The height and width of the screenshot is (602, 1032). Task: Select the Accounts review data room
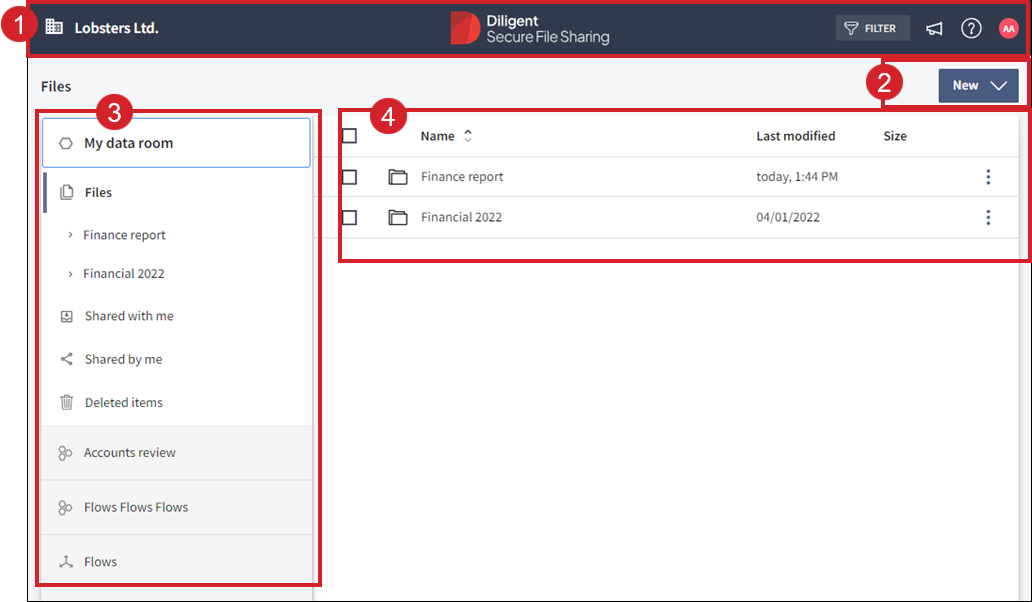(130, 453)
